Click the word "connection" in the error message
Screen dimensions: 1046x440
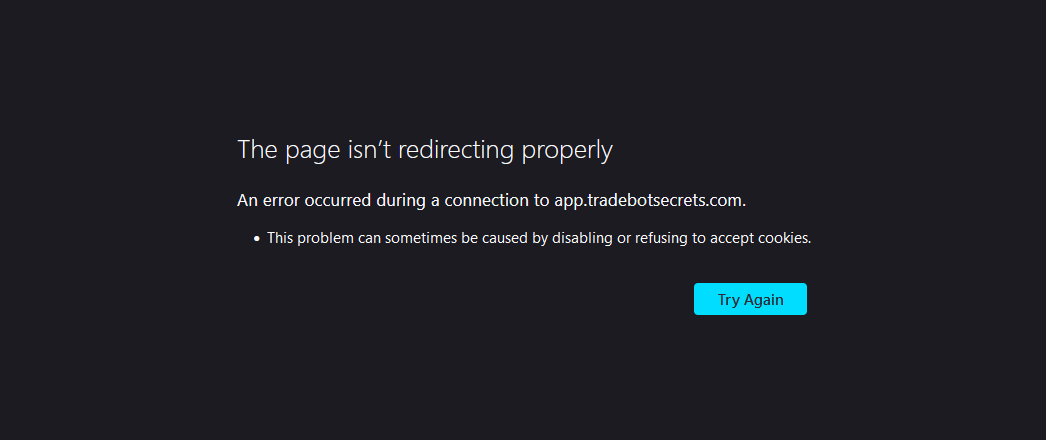point(486,201)
